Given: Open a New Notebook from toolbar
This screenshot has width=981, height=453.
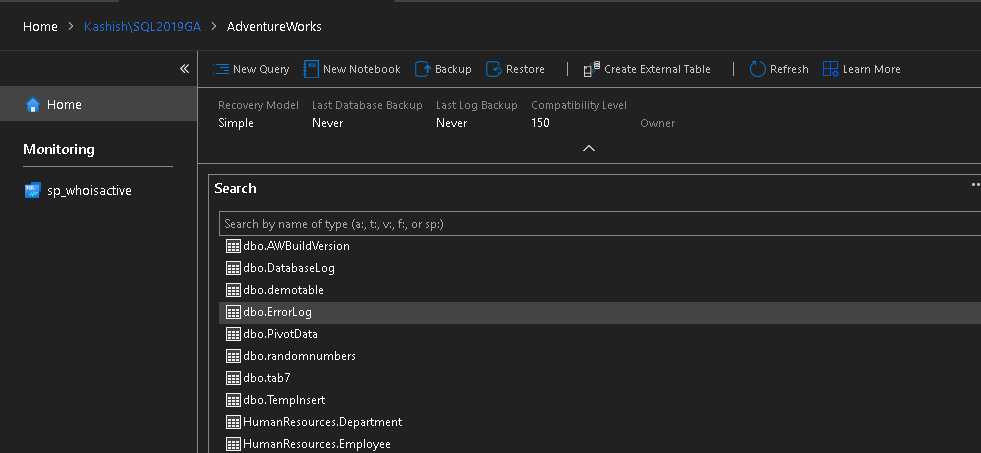Looking at the screenshot, I should [311, 69].
